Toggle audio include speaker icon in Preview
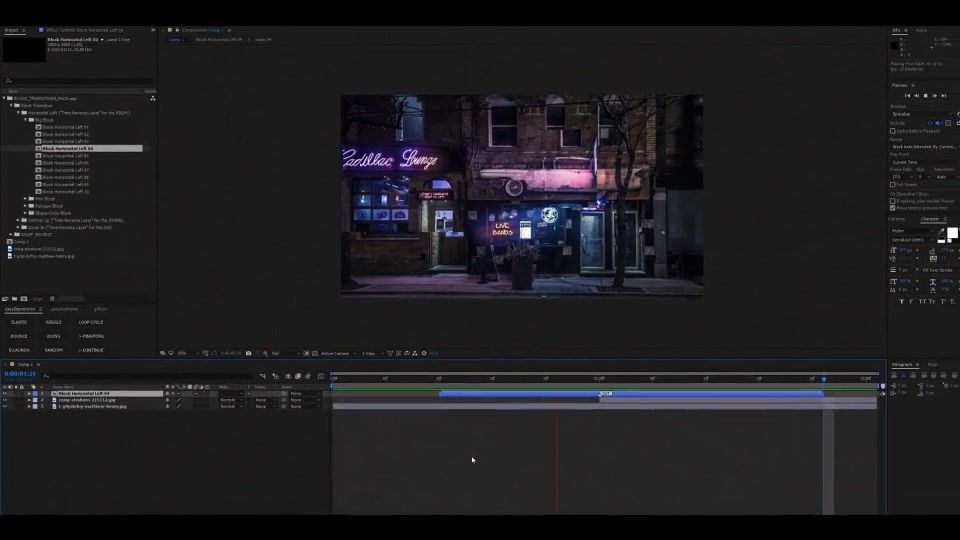The image size is (960, 540). [939, 123]
